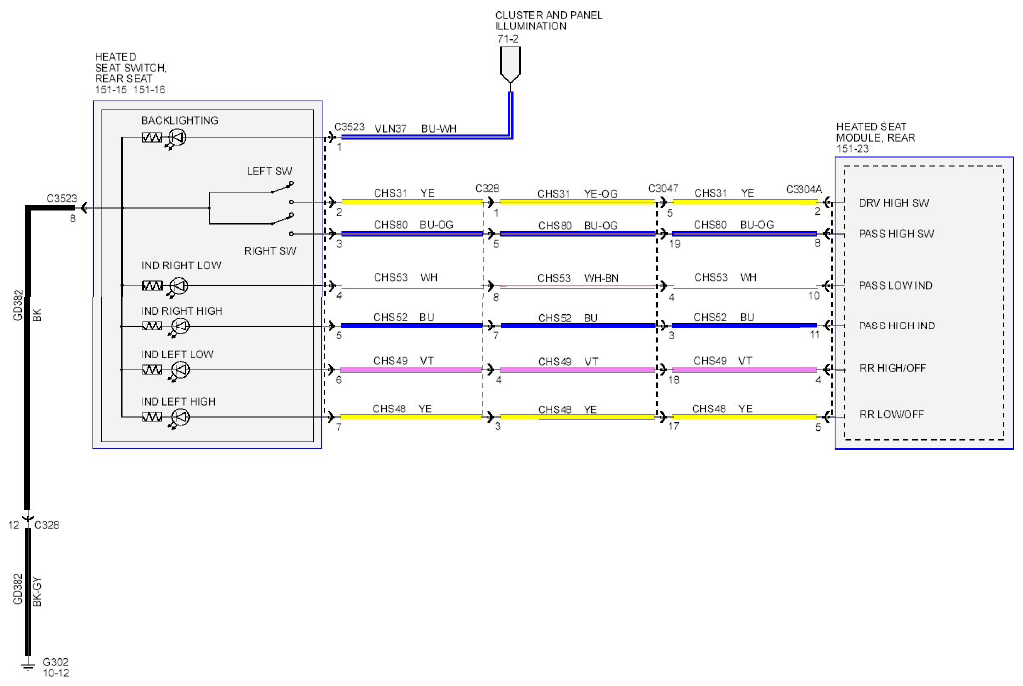Open the 151-23 module page reference
The width and height of the screenshot is (1023, 686).
(x=852, y=149)
